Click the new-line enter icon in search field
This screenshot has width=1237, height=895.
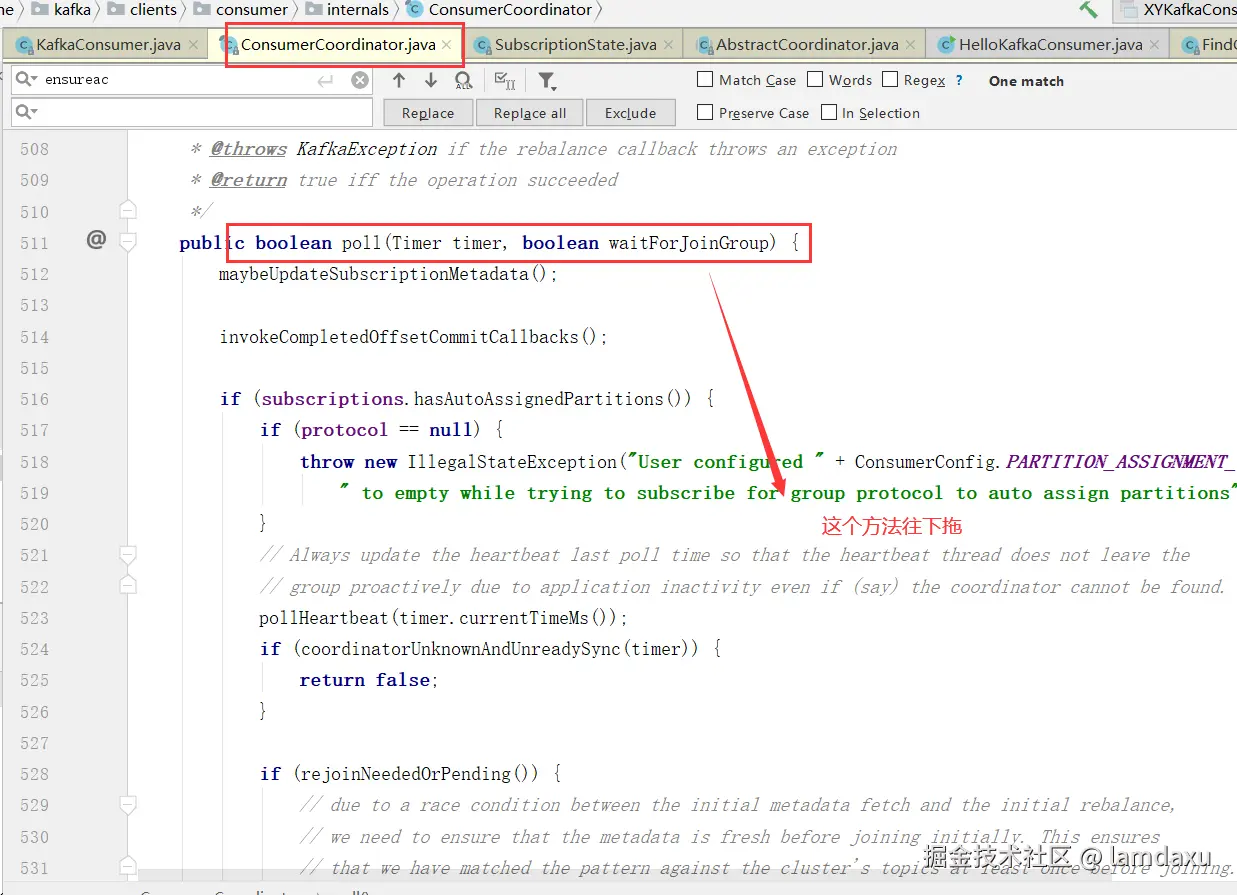tap(325, 80)
